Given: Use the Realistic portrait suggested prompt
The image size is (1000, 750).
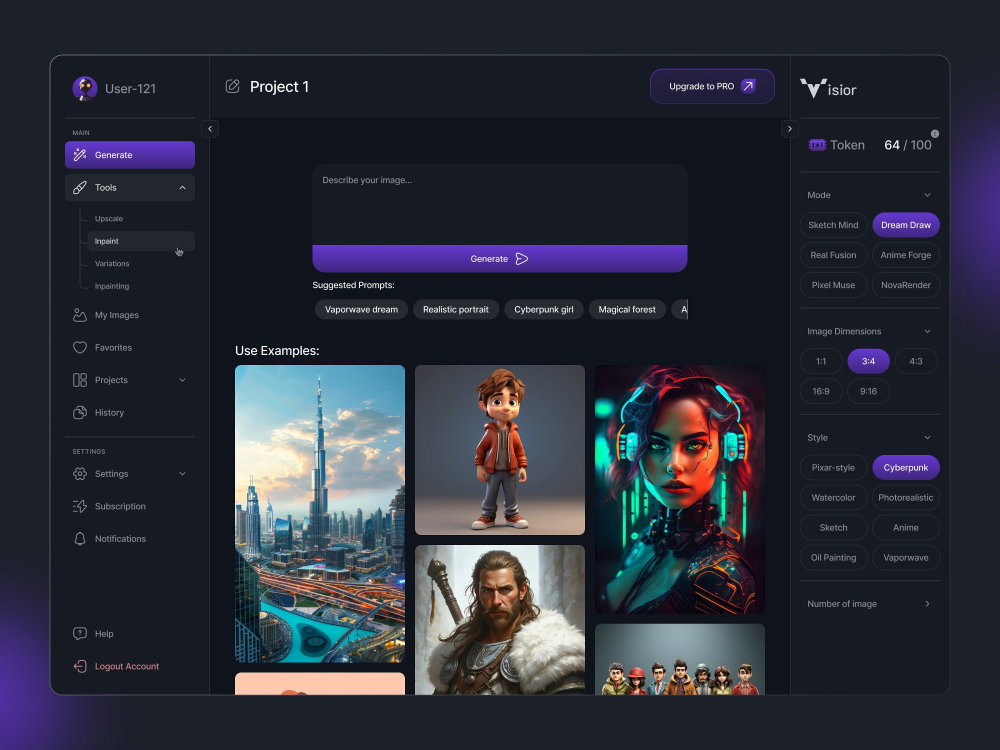Looking at the screenshot, I should point(455,310).
